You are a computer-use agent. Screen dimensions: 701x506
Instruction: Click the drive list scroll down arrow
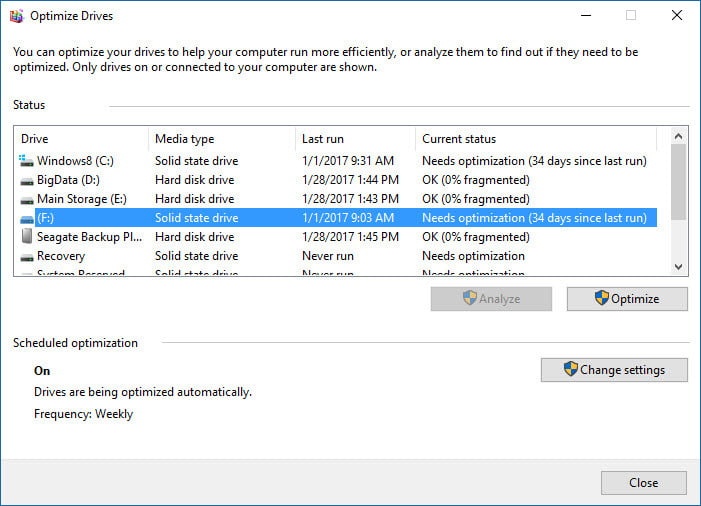(679, 267)
